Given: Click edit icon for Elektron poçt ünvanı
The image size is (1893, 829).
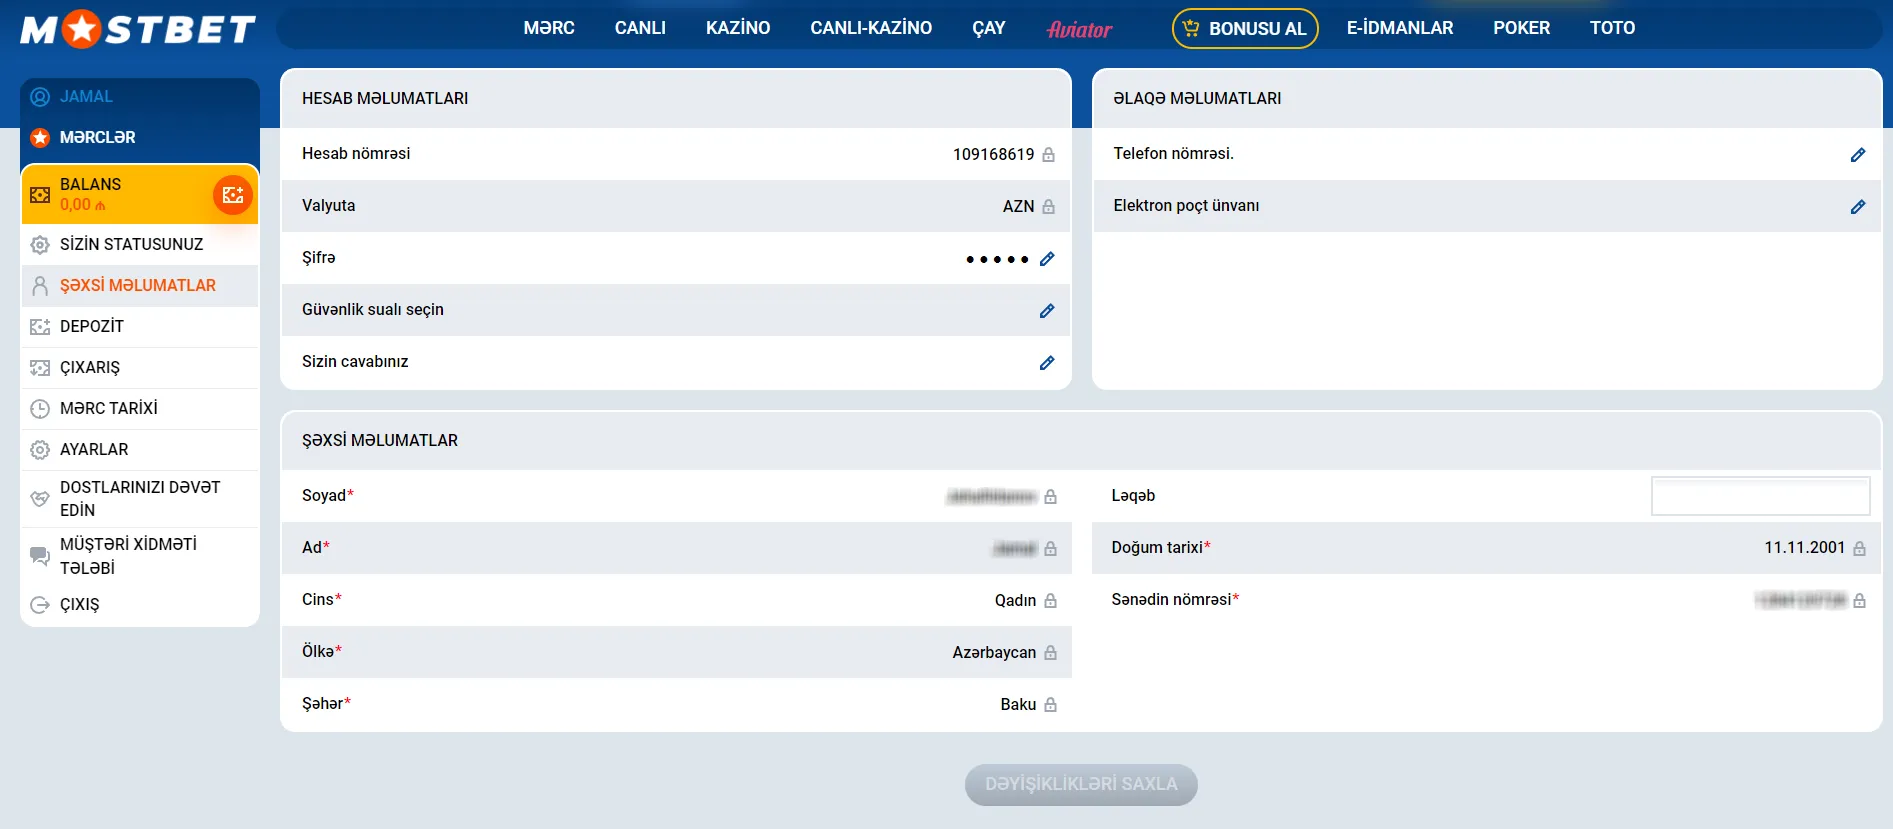Looking at the screenshot, I should [1857, 207].
